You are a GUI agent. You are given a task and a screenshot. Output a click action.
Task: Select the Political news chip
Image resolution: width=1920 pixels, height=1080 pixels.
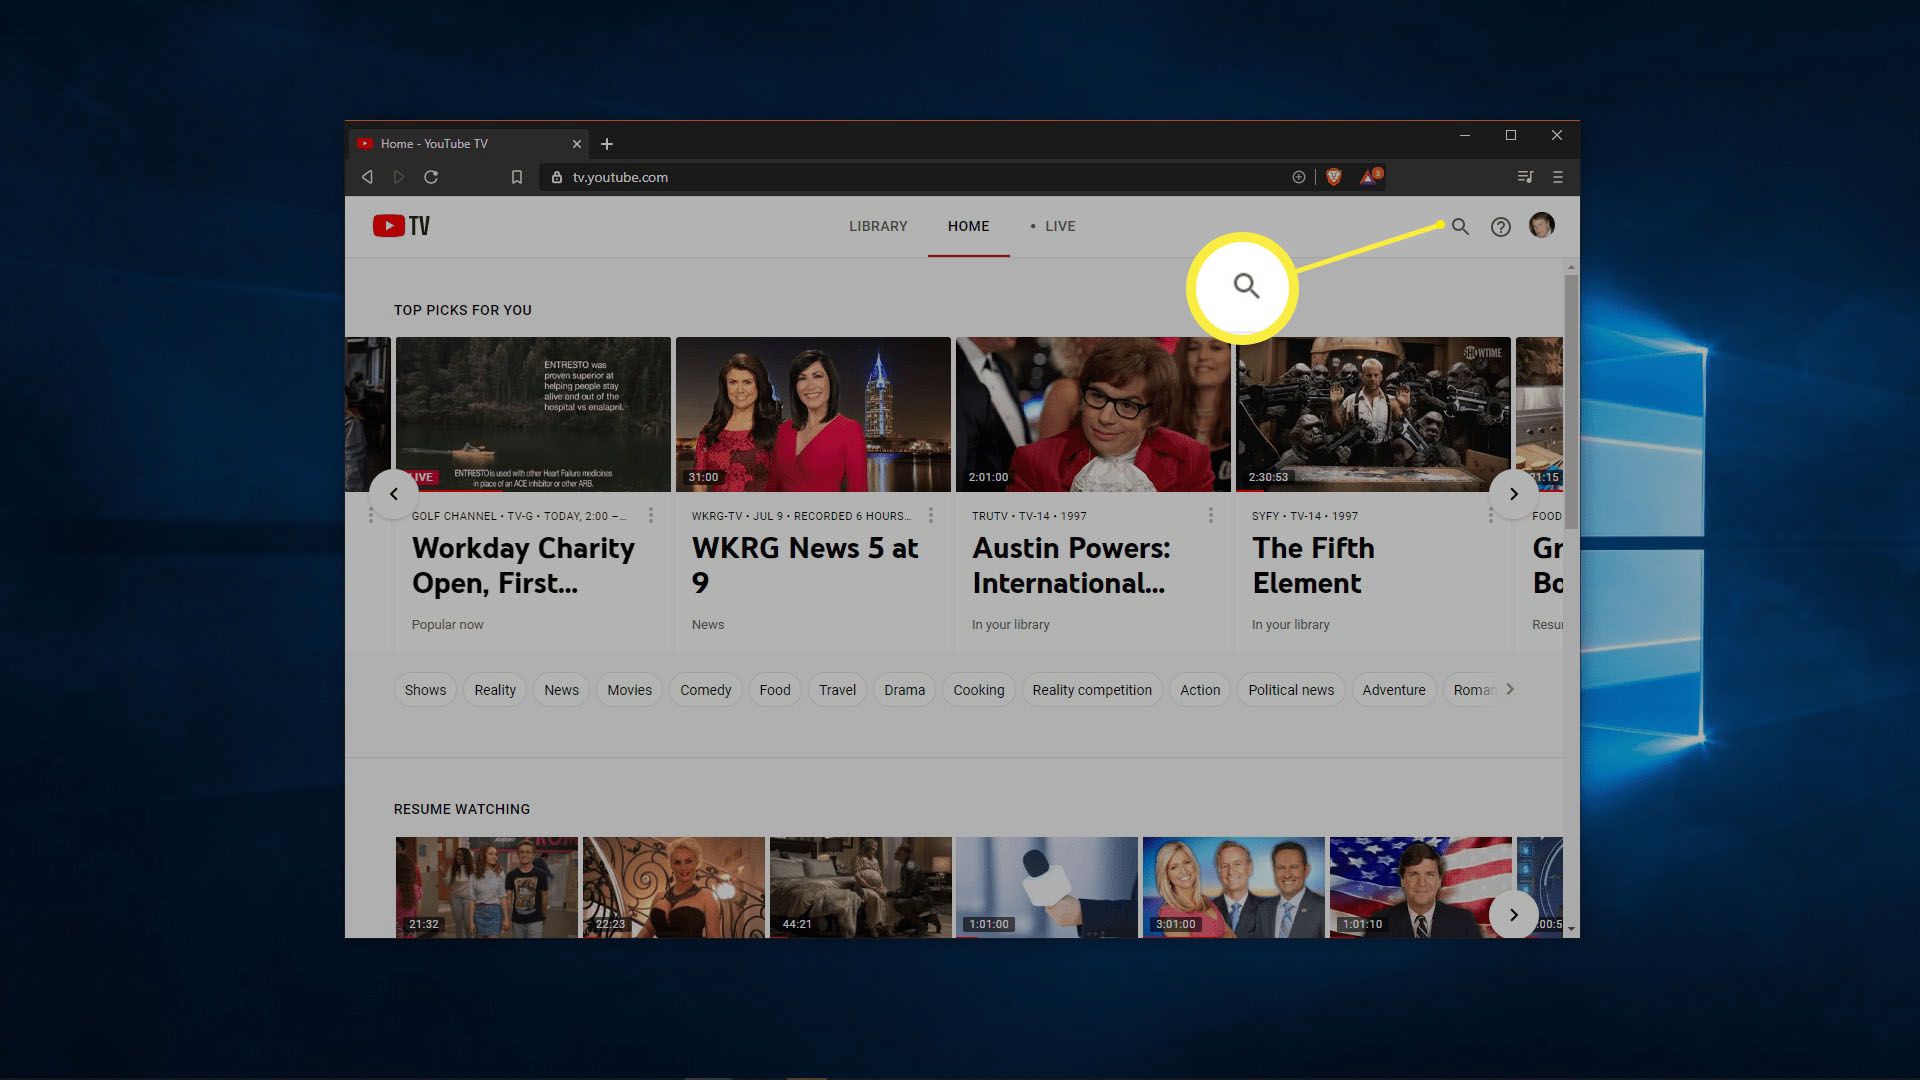1291,690
